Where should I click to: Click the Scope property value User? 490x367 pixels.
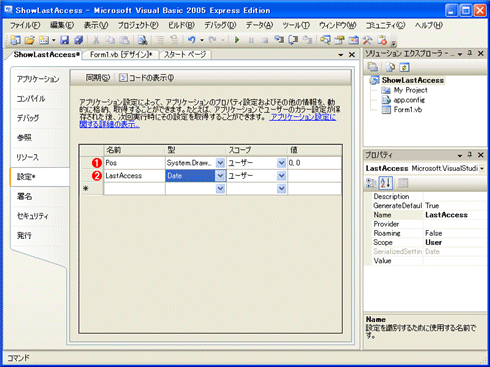[455, 242]
